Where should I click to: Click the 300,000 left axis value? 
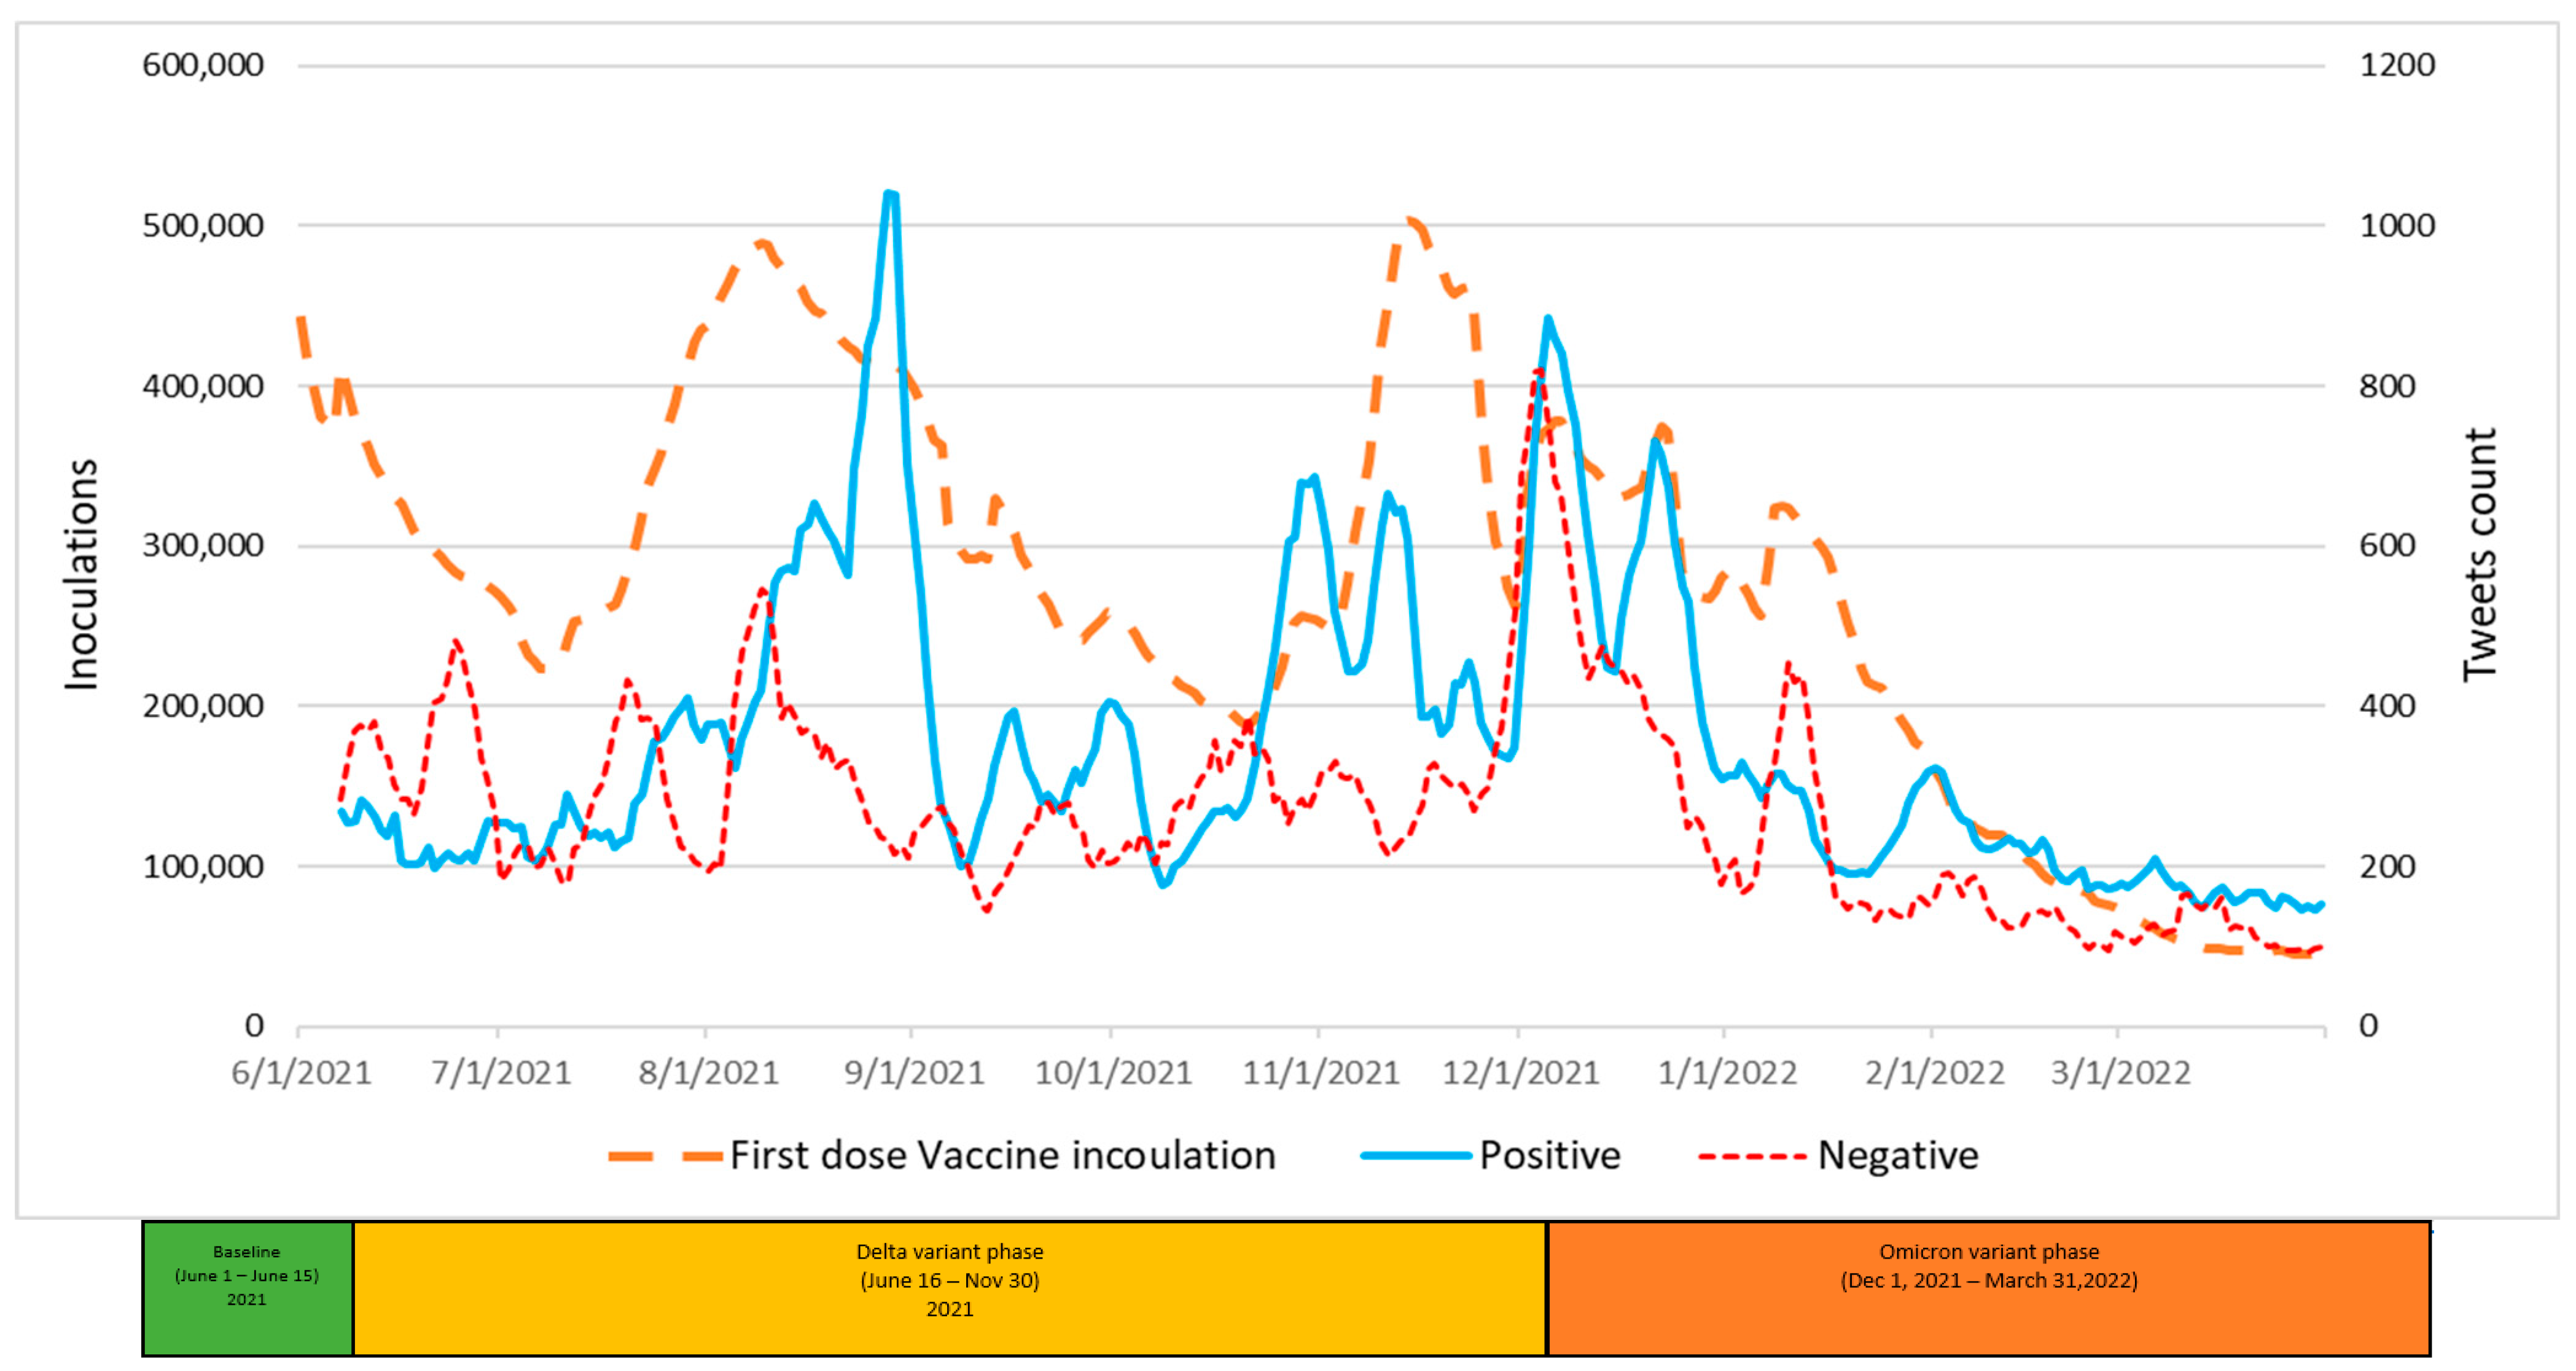click(x=203, y=546)
